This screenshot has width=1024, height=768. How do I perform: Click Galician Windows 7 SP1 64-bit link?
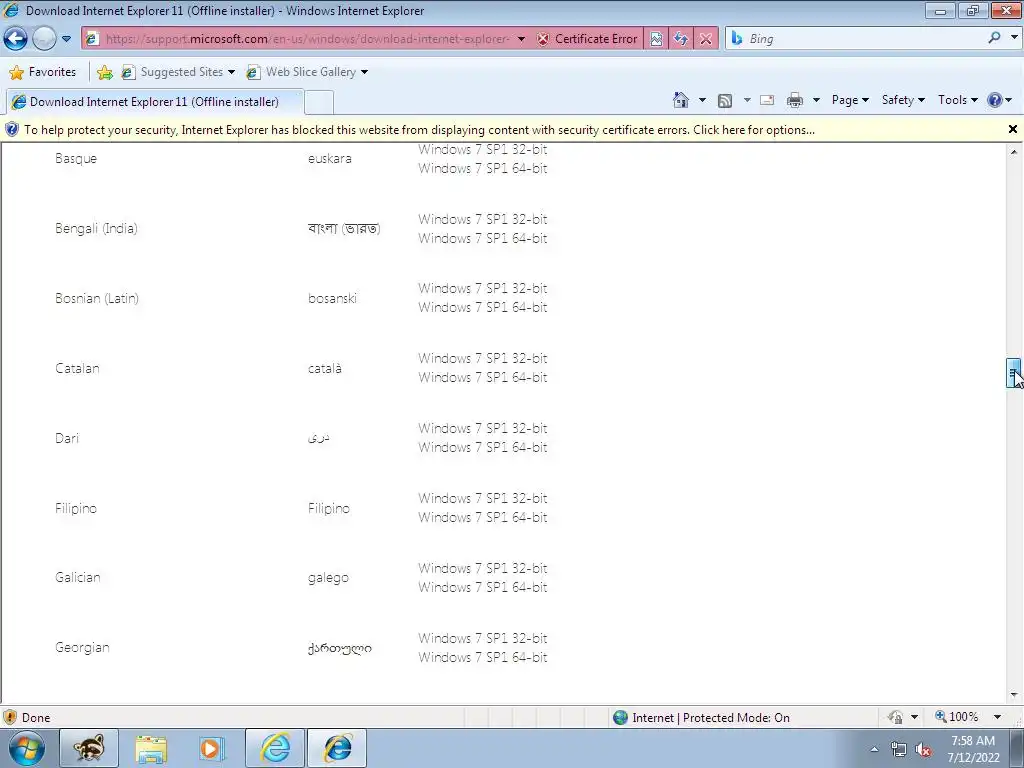pyautogui.click(x=483, y=587)
